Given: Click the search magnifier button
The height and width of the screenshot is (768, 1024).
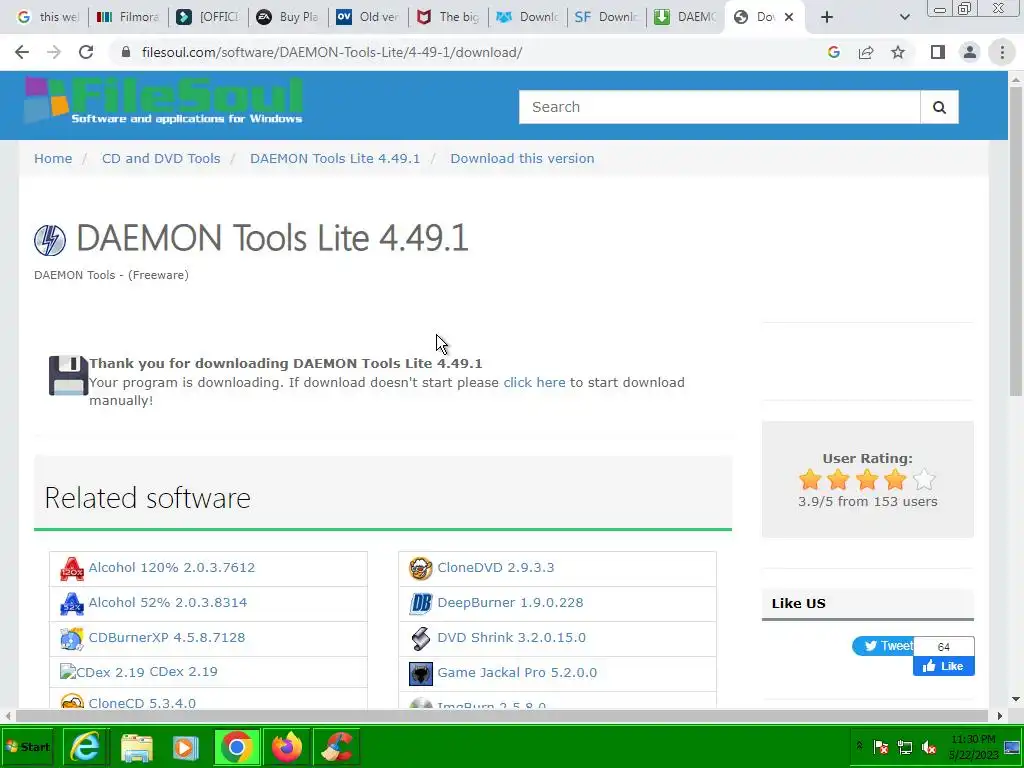Looking at the screenshot, I should point(939,107).
